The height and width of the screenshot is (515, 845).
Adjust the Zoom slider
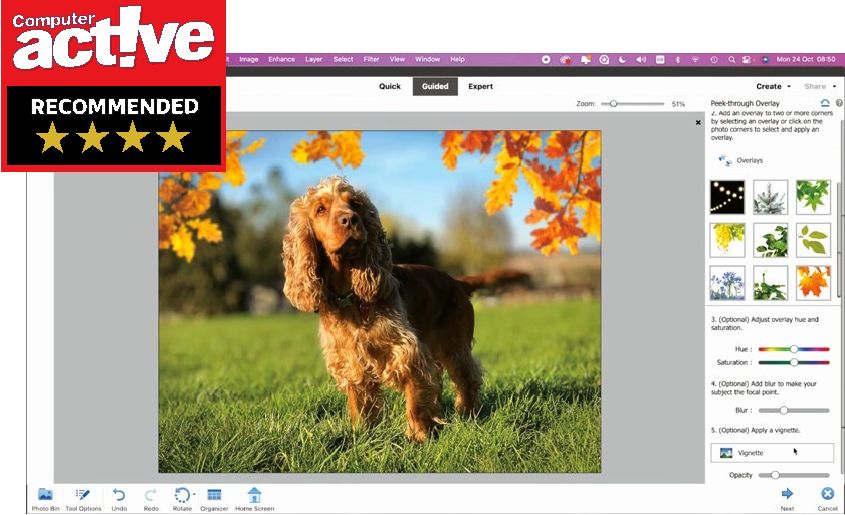point(633,103)
